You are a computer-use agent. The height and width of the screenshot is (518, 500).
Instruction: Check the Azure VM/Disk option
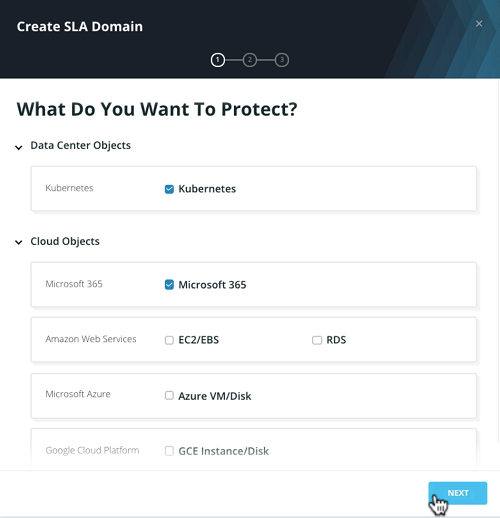[x=169, y=395]
